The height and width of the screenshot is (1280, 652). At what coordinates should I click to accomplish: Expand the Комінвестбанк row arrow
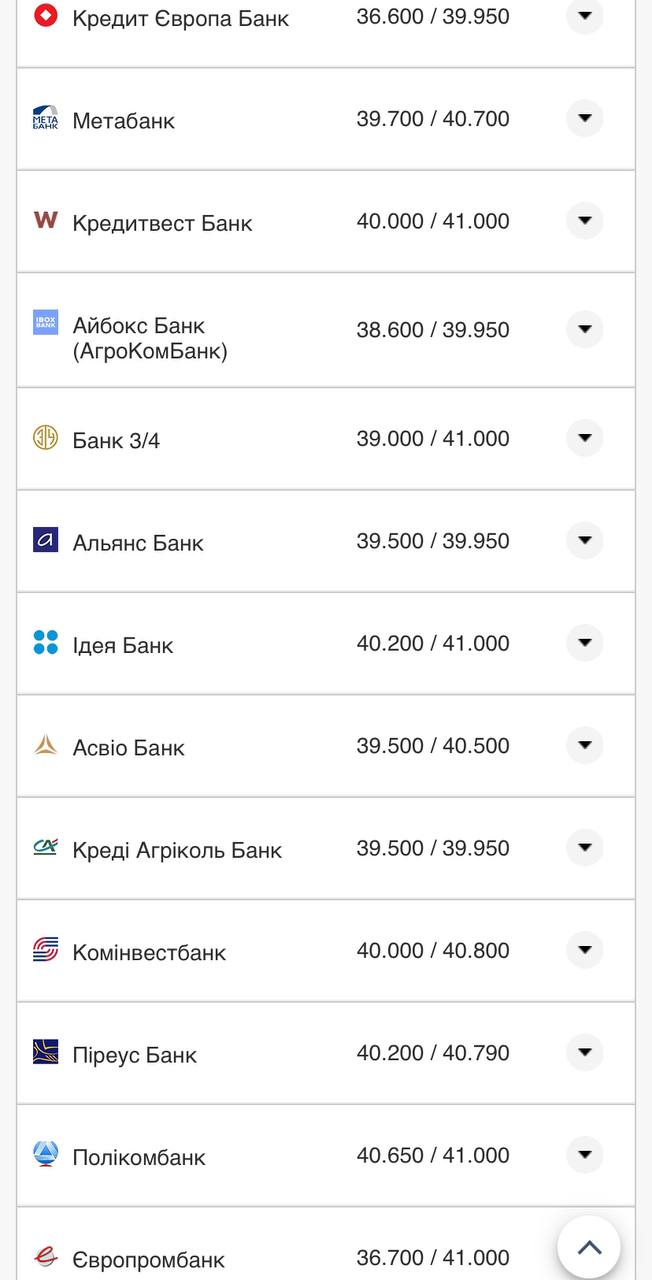[x=585, y=950]
